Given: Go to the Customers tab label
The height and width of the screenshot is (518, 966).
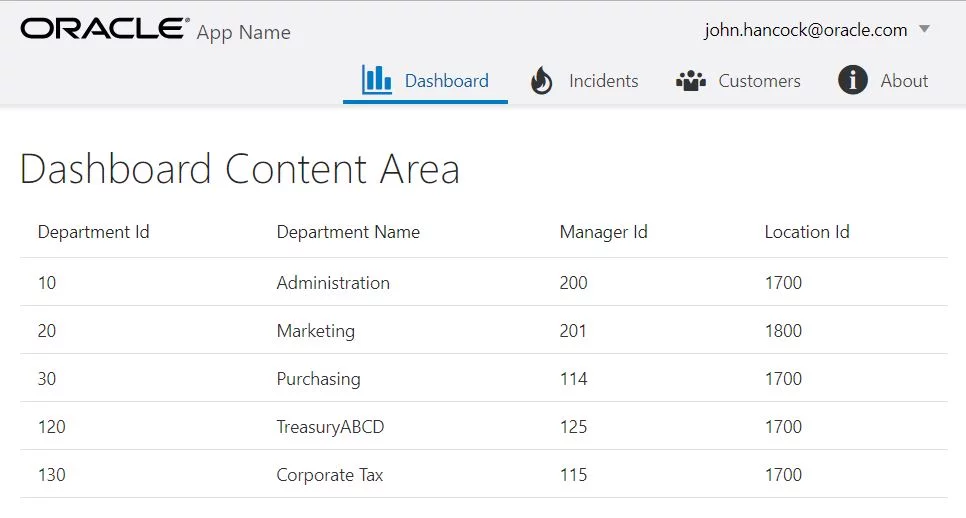Looking at the screenshot, I should pos(760,81).
